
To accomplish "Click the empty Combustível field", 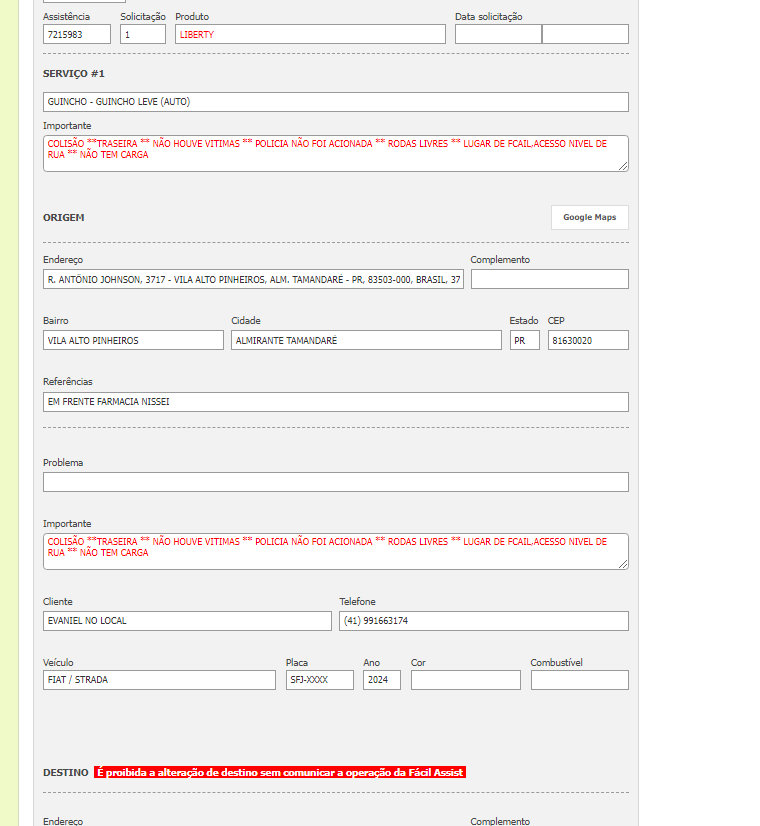I will point(579,680).
